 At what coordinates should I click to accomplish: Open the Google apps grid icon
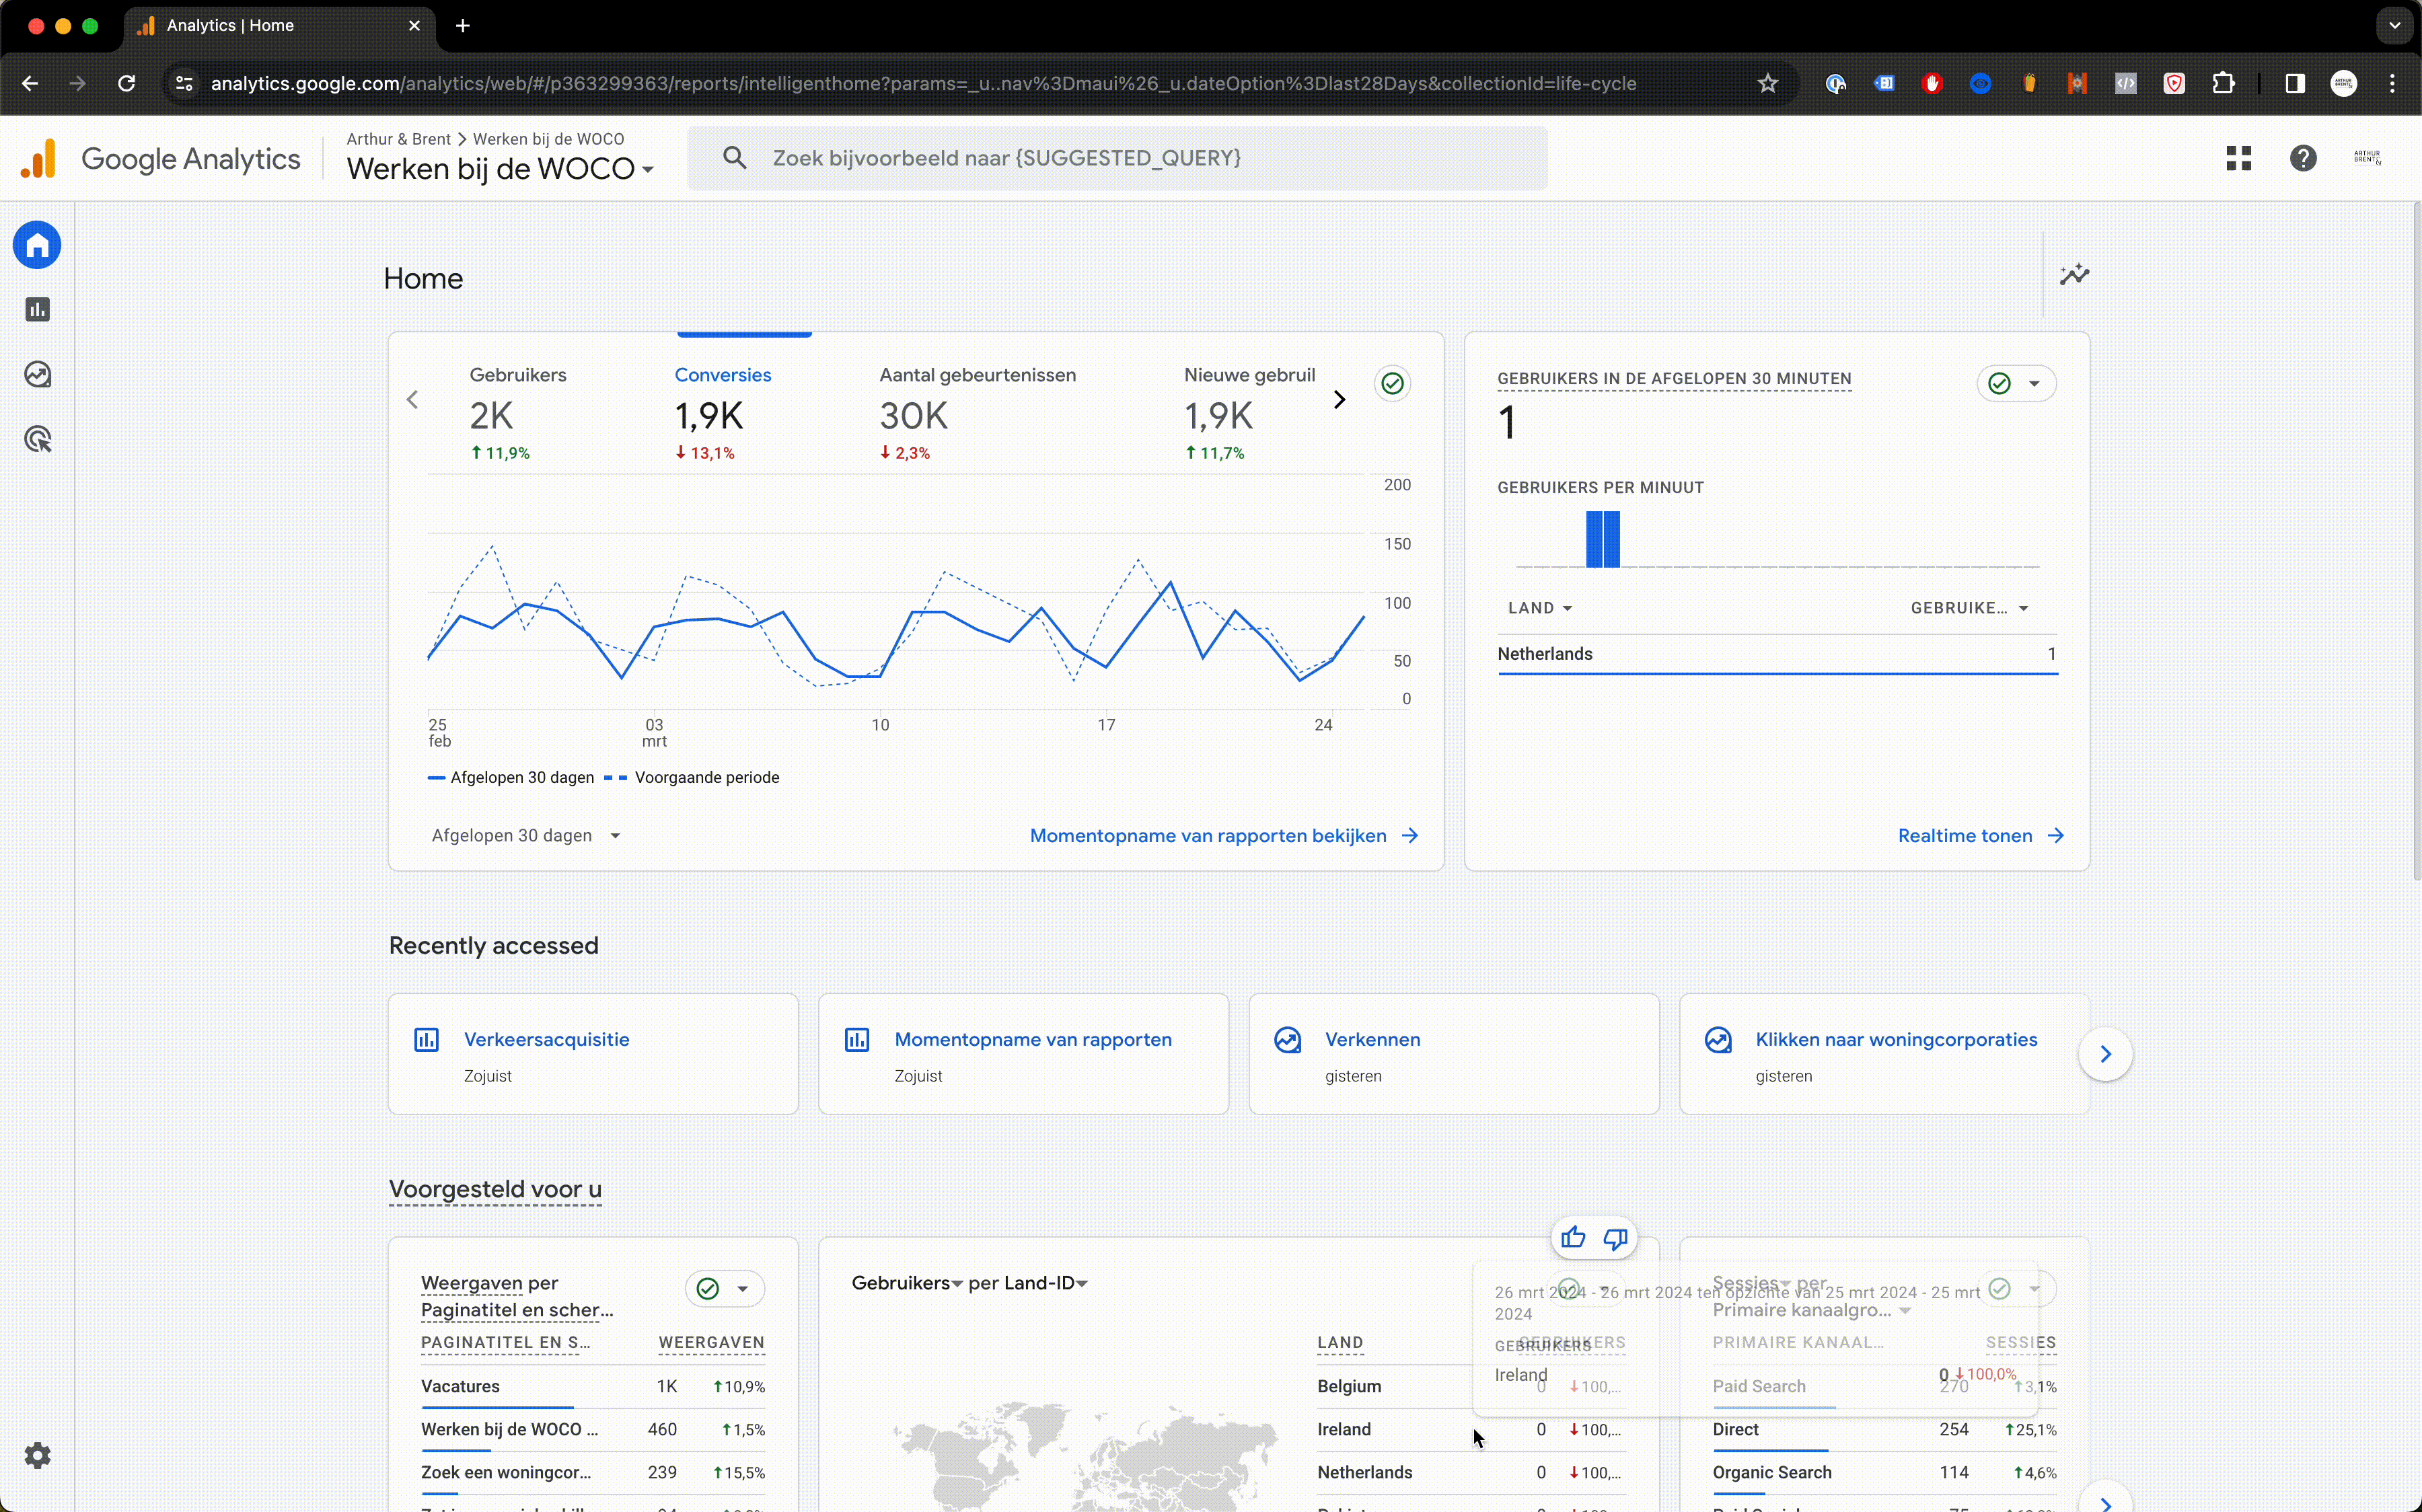[x=2238, y=158]
